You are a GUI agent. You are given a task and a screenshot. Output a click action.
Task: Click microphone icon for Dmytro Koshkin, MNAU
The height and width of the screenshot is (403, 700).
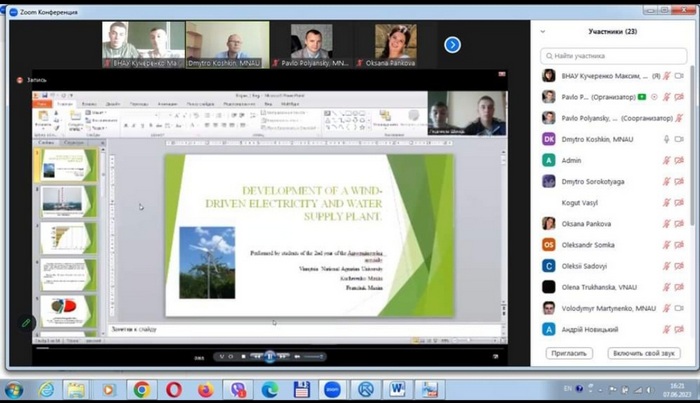(x=667, y=139)
